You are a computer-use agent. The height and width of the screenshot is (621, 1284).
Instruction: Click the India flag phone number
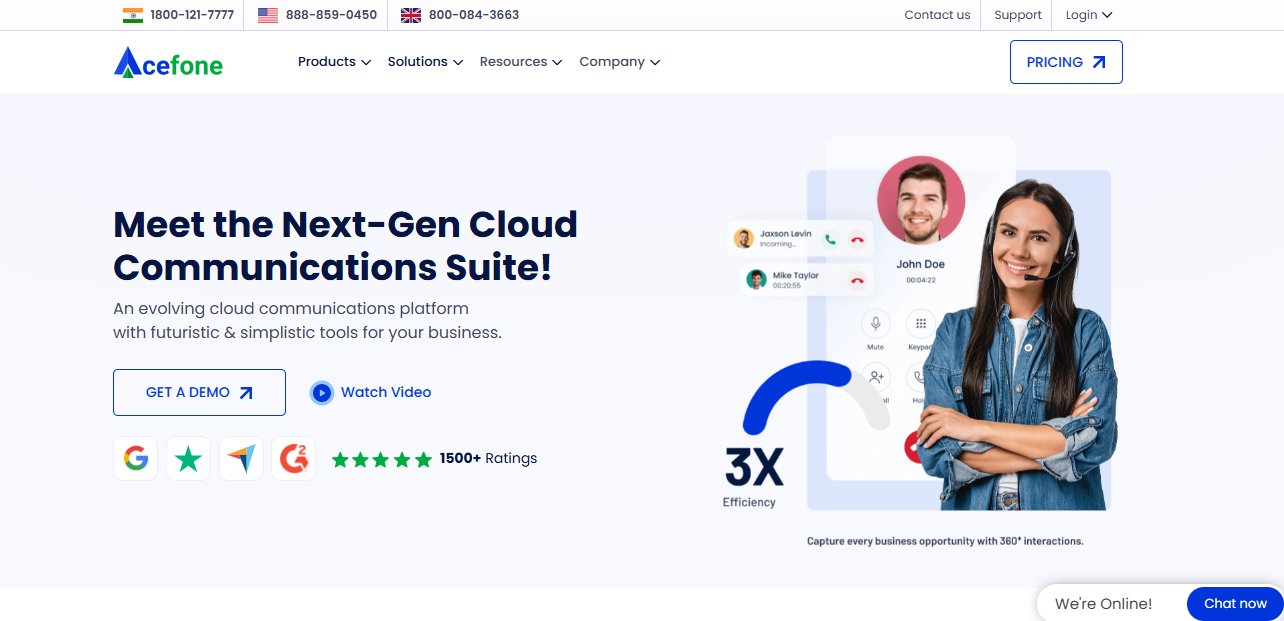(x=179, y=15)
